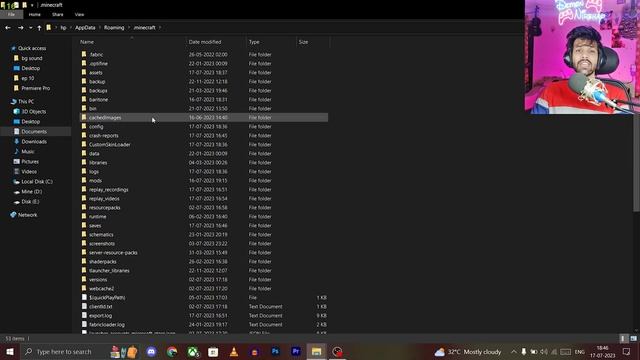Open Premiere Pro folder in sidebar
640x360 pixels.
pyautogui.click(x=36, y=88)
